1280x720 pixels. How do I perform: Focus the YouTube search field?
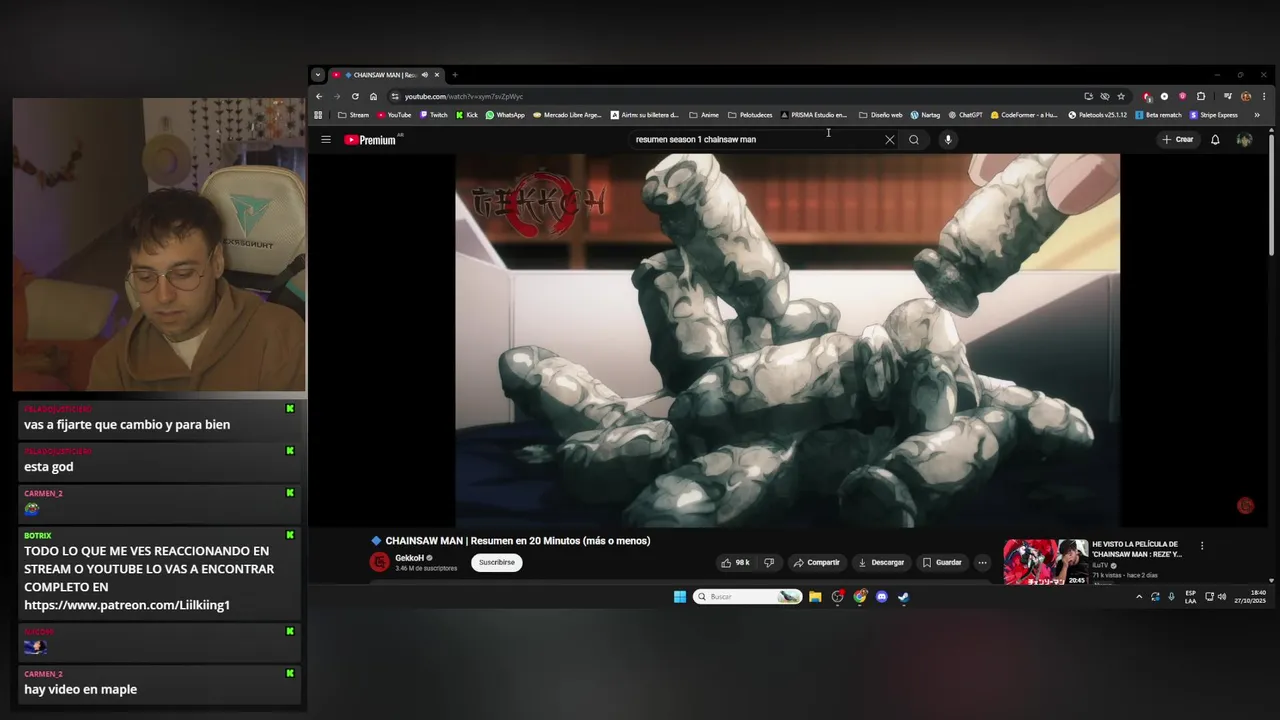(755, 140)
